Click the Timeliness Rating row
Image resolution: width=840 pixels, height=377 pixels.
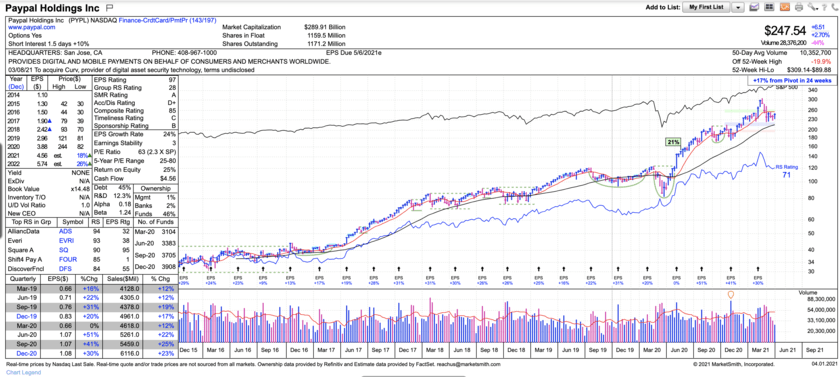point(136,118)
